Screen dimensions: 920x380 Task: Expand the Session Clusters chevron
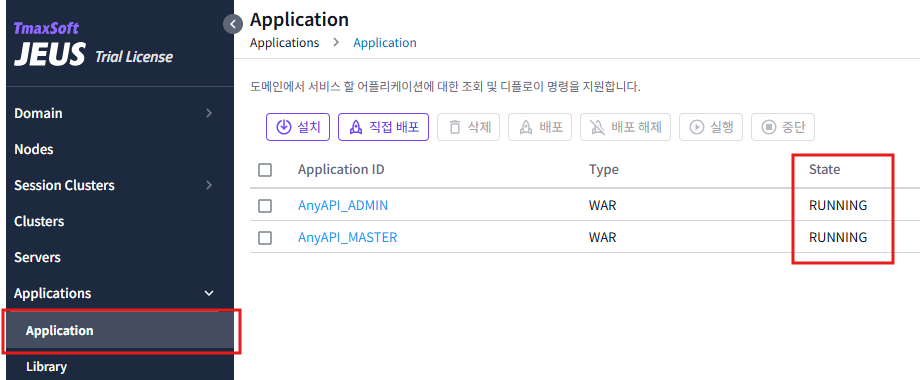point(209,185)
